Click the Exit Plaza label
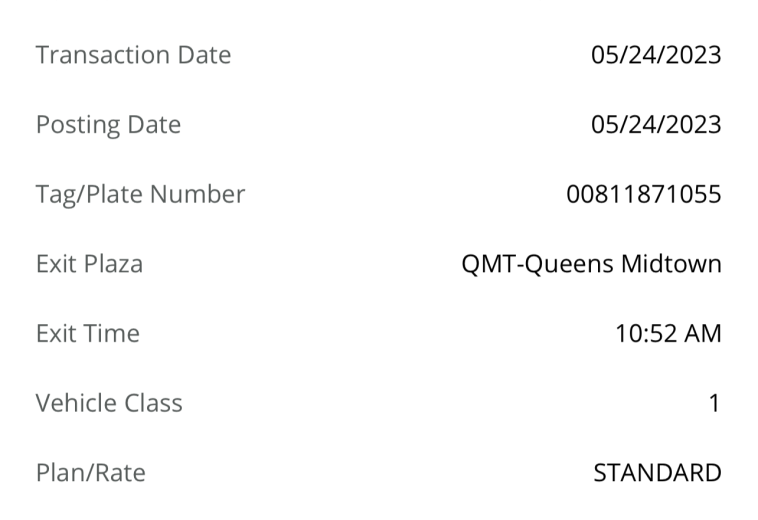The width and height of the screenshot is (758, 520). click(89, 264)
